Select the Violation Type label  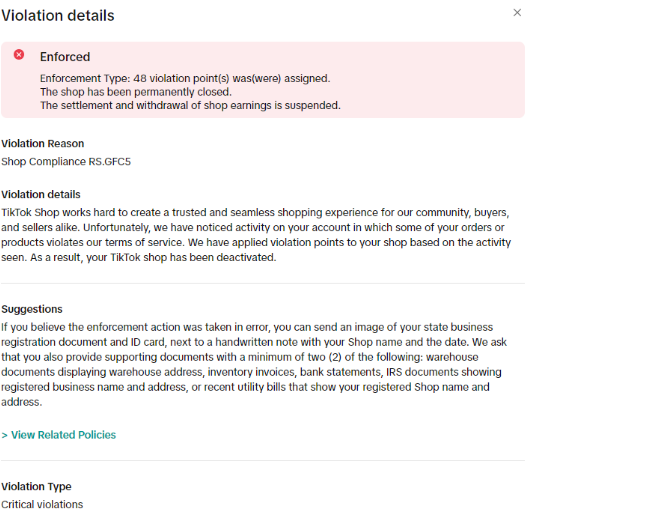tap(36, 486)
